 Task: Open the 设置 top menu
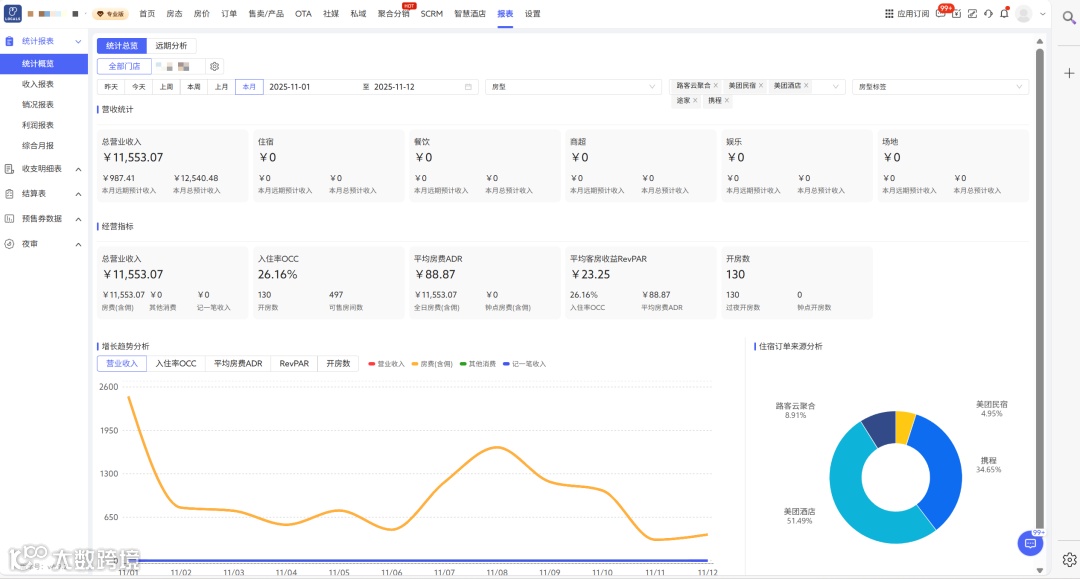532,14
